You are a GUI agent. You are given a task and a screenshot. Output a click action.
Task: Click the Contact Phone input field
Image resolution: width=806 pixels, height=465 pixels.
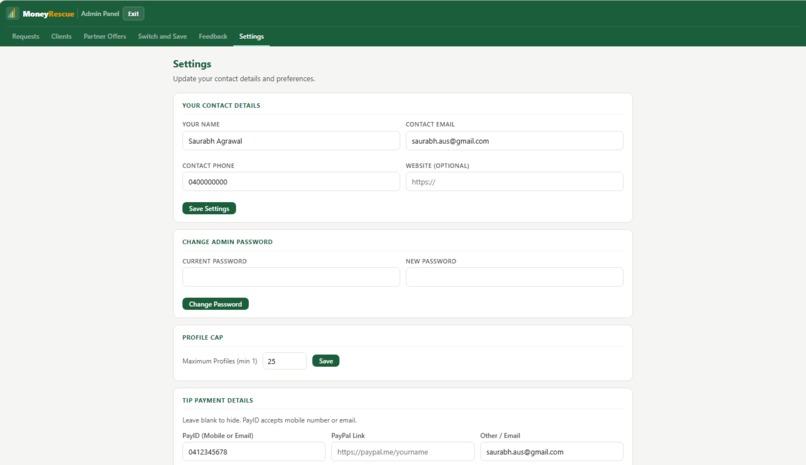[291, 181]
